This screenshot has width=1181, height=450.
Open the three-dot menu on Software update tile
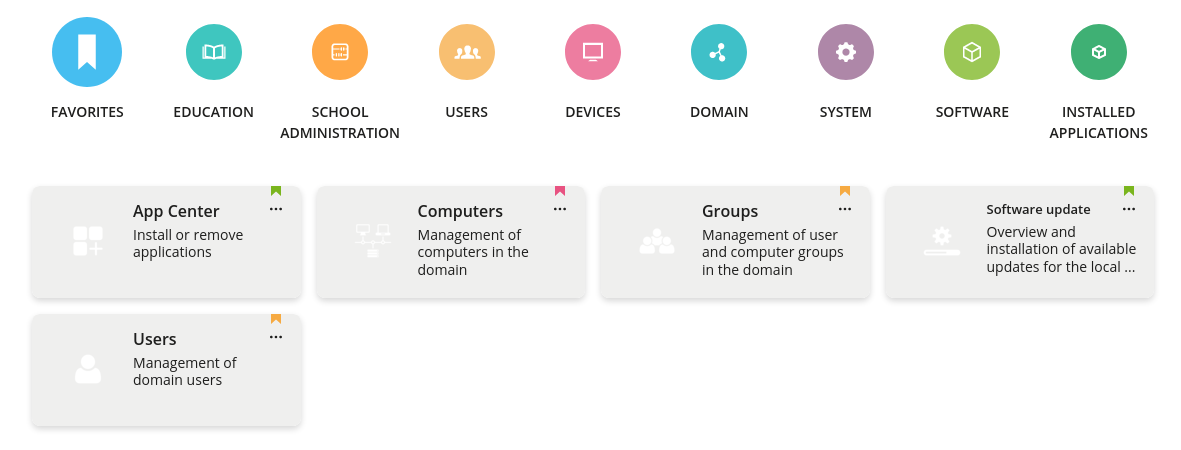[1129, 209]
